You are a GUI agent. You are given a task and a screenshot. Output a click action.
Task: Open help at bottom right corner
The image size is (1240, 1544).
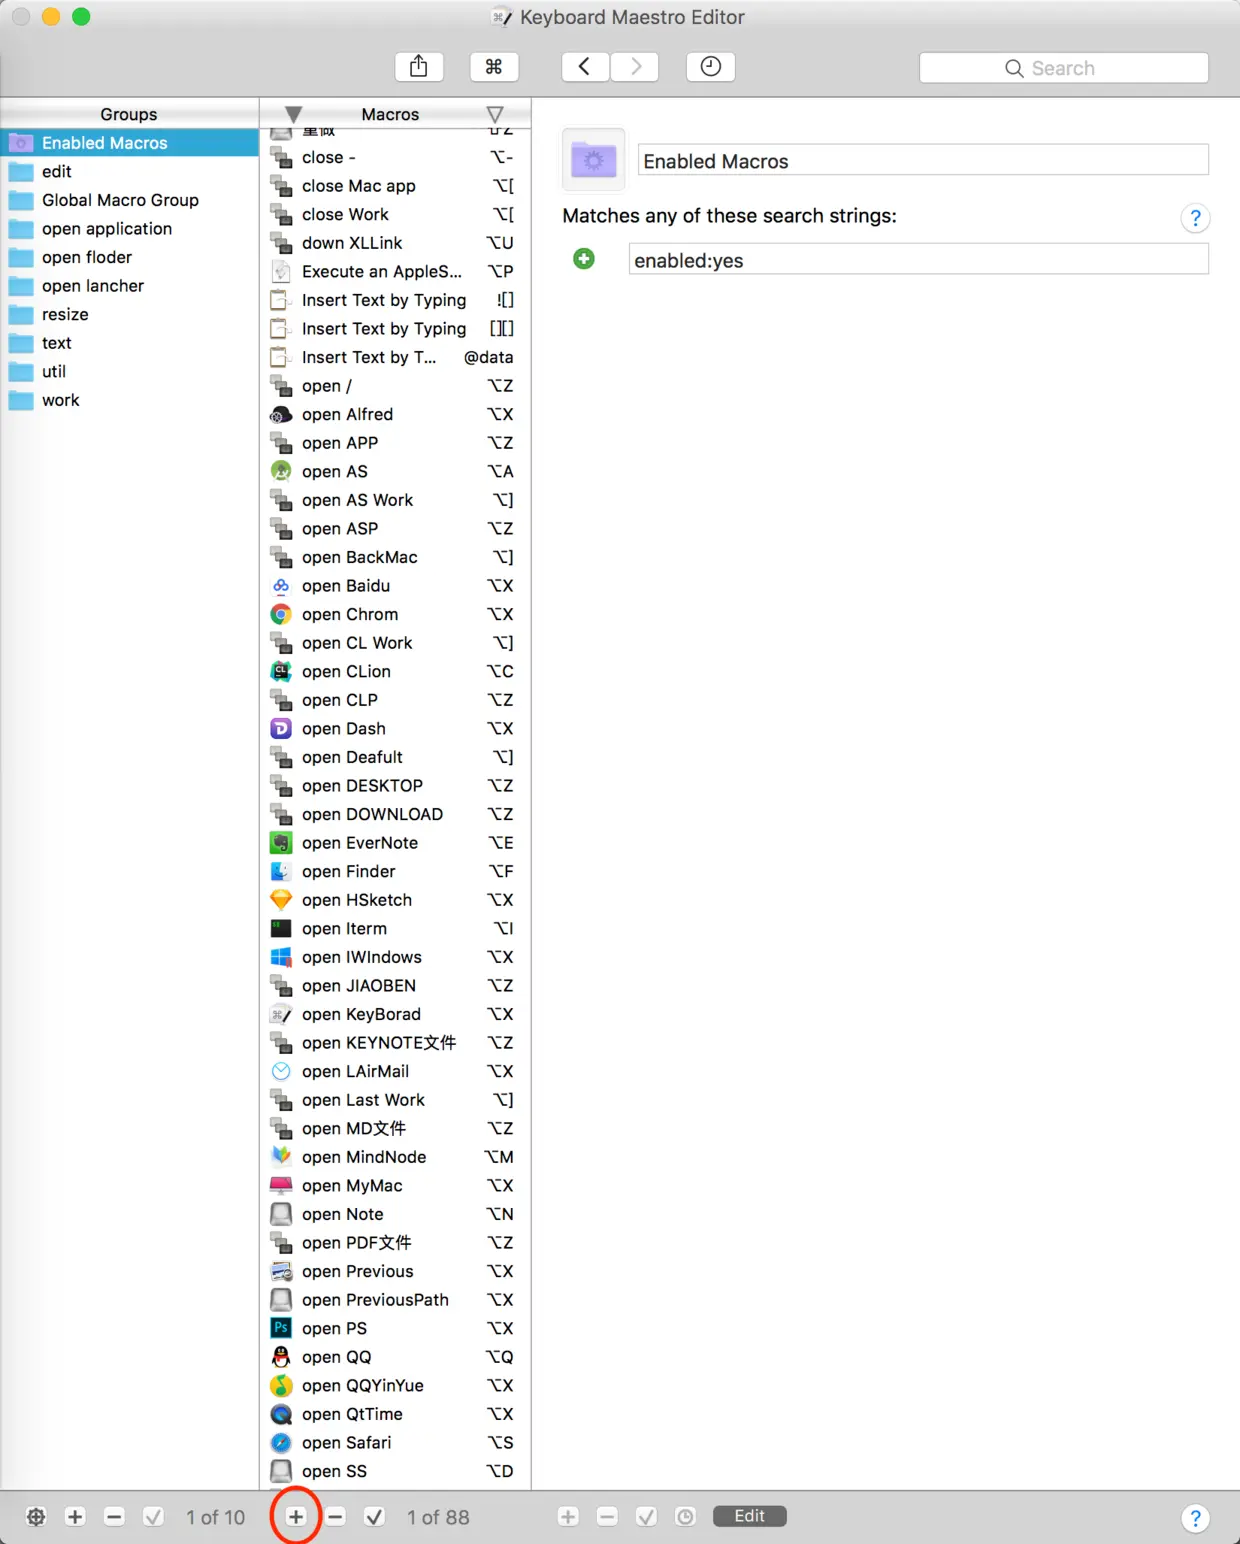(x=1195, y=1518)
